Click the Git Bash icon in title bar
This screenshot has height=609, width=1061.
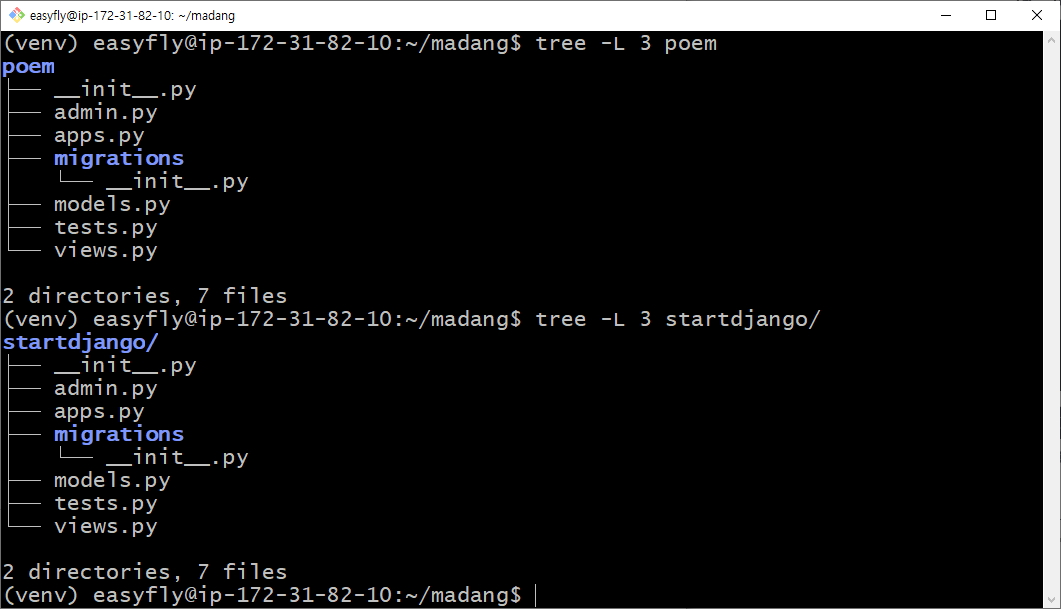(17, 15)
